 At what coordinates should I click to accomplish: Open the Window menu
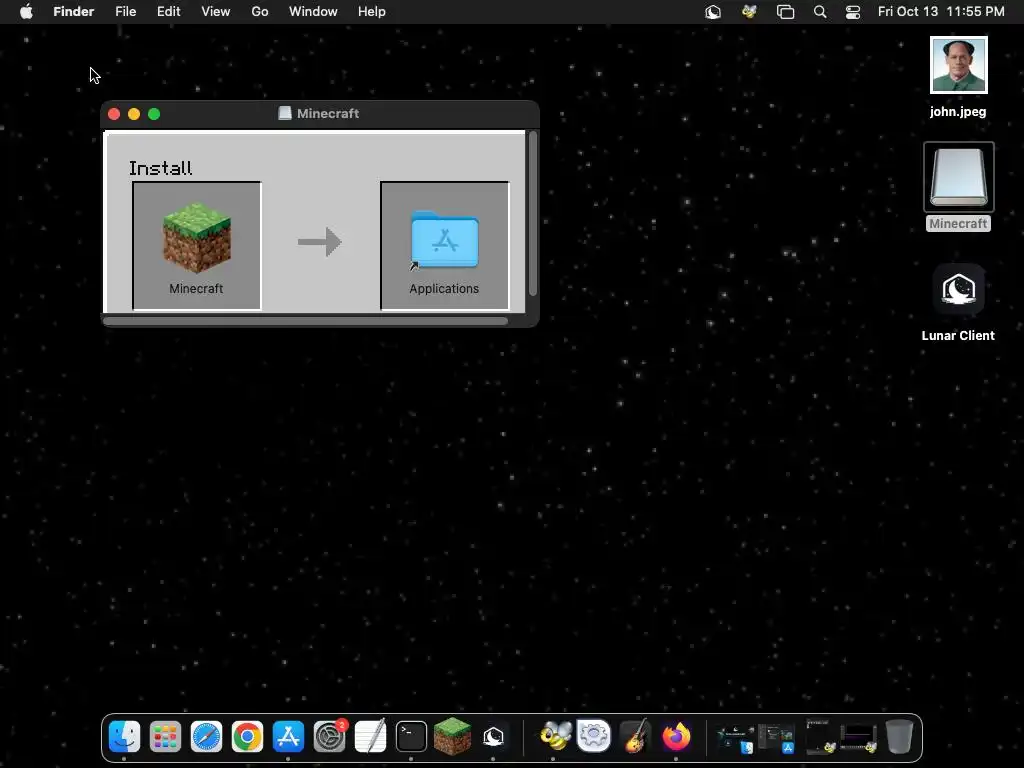click(313, 12)
